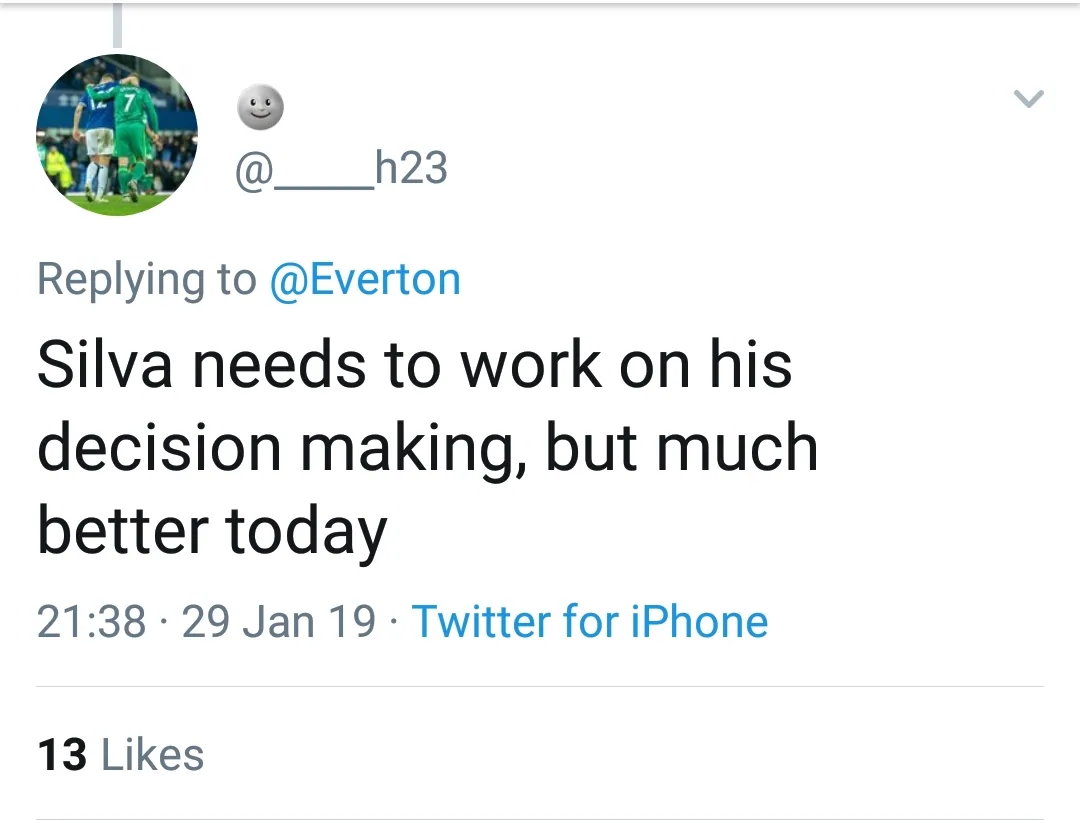Click the moon face emoji display name
The image size is (1080, 823).
point(260,106)
